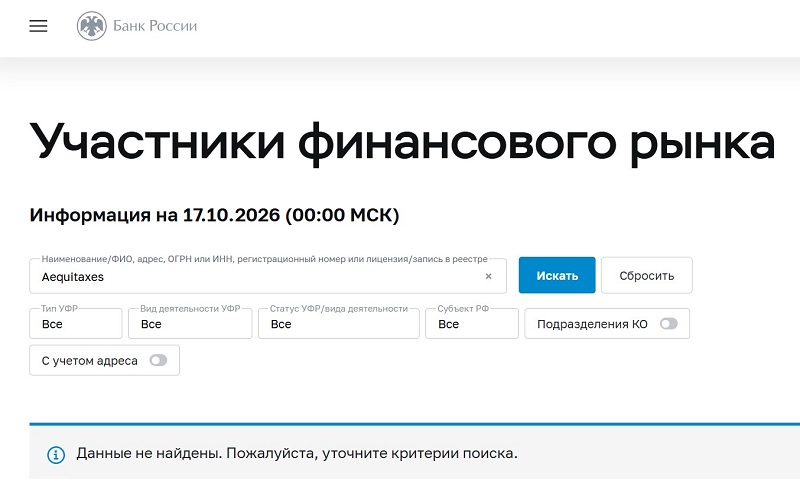
Task: Click the Информация на 17.10.2026 date text
Action: [214, 215]
